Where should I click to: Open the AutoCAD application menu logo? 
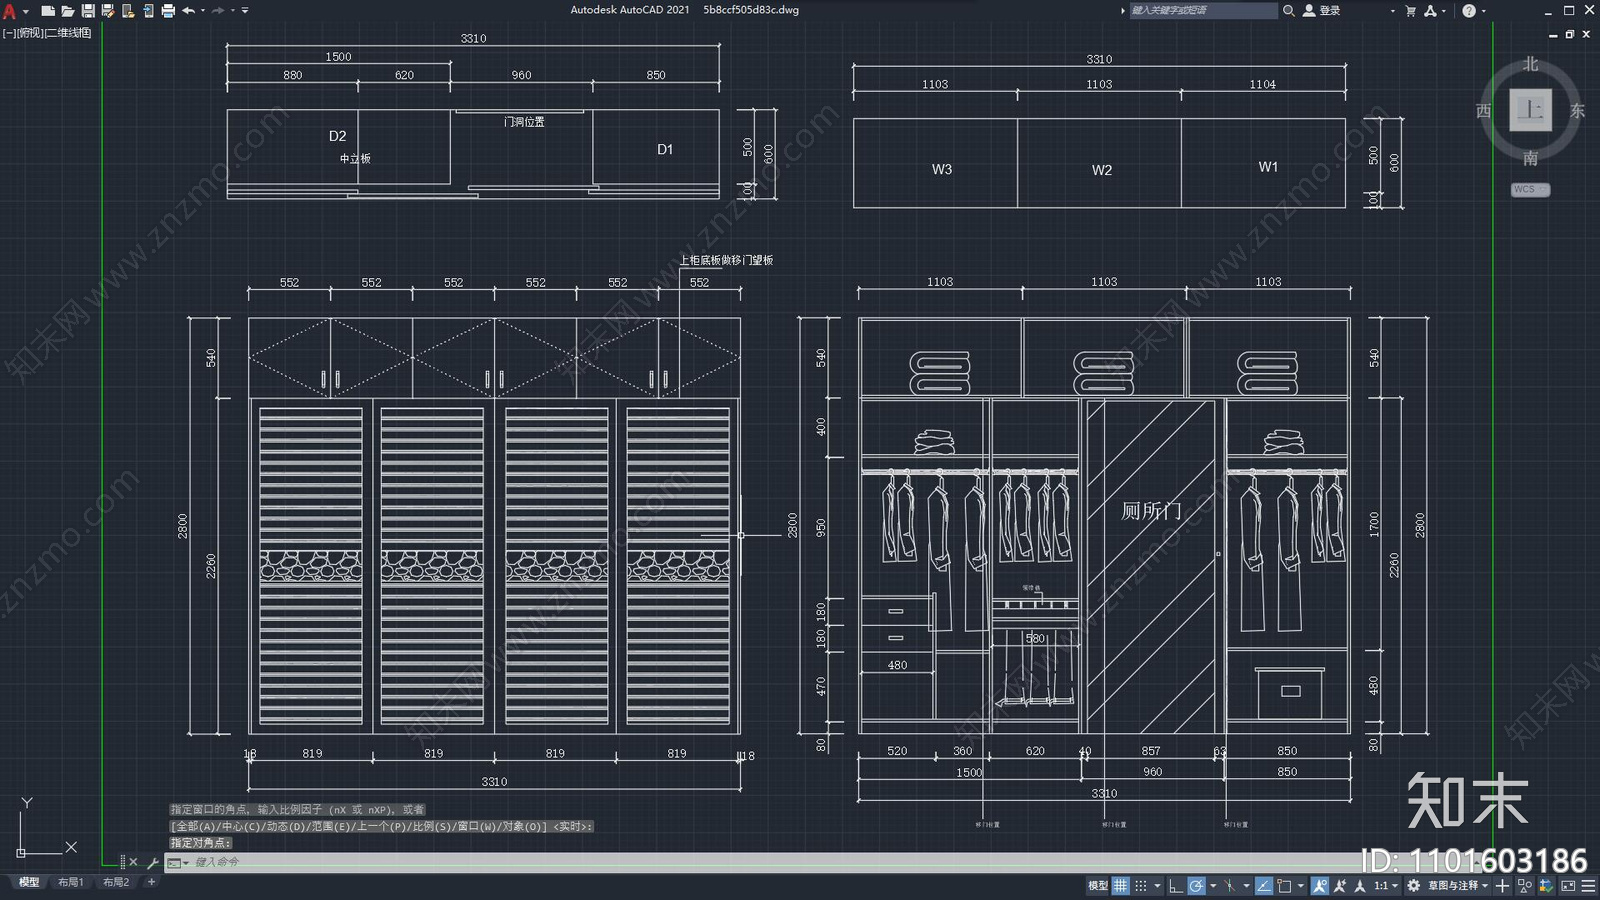tap(9, 11)
